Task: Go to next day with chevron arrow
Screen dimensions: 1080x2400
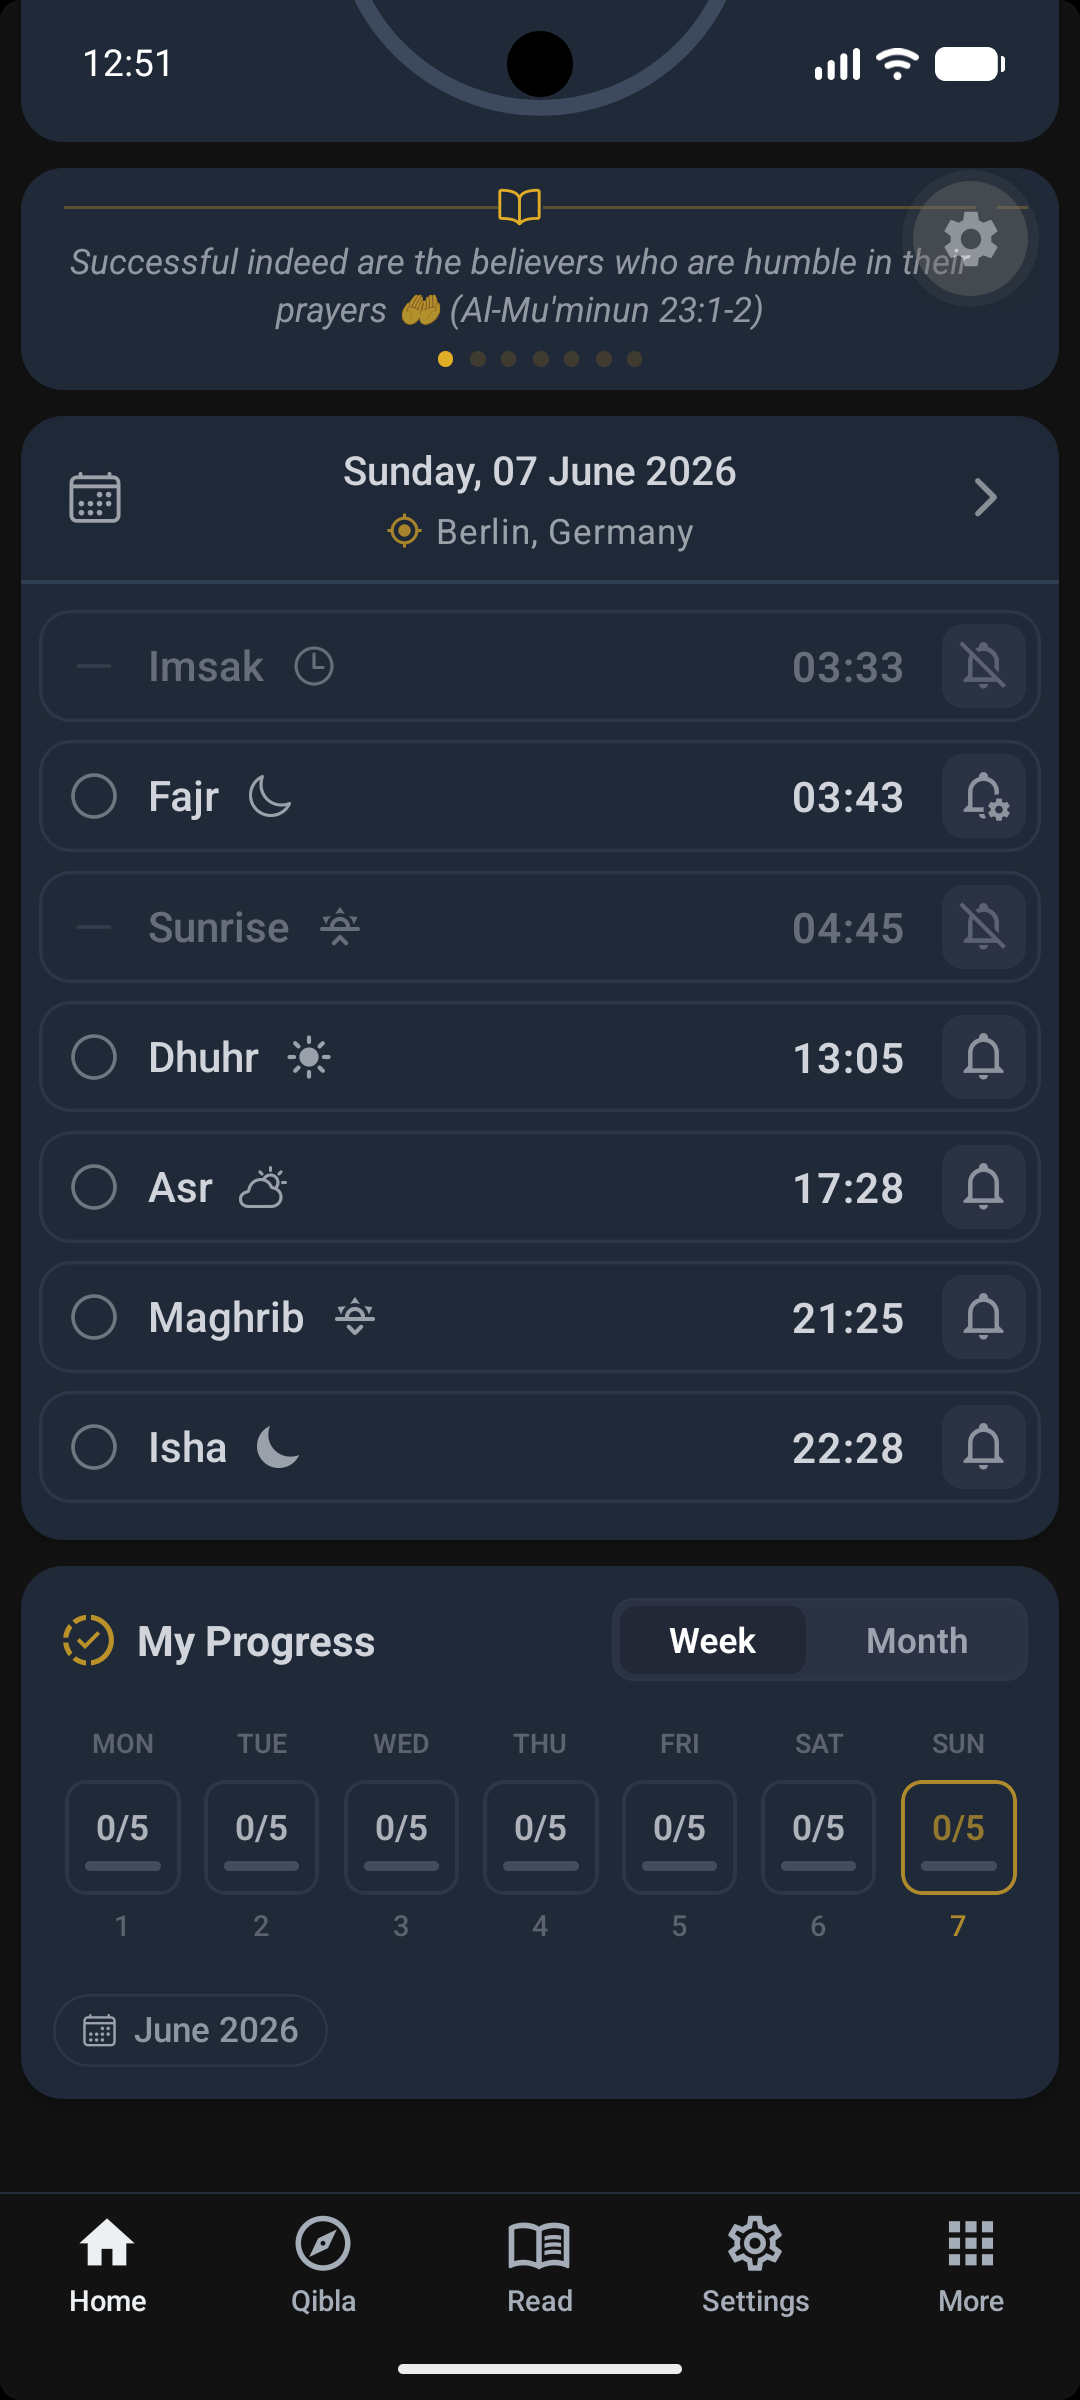Action: [986, 497]
